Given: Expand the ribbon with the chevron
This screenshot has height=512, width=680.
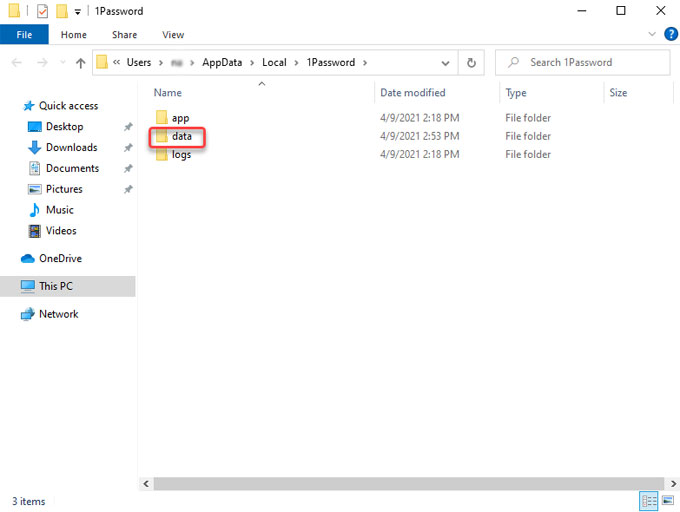Looking at the screenshot, I should [651, 34].
